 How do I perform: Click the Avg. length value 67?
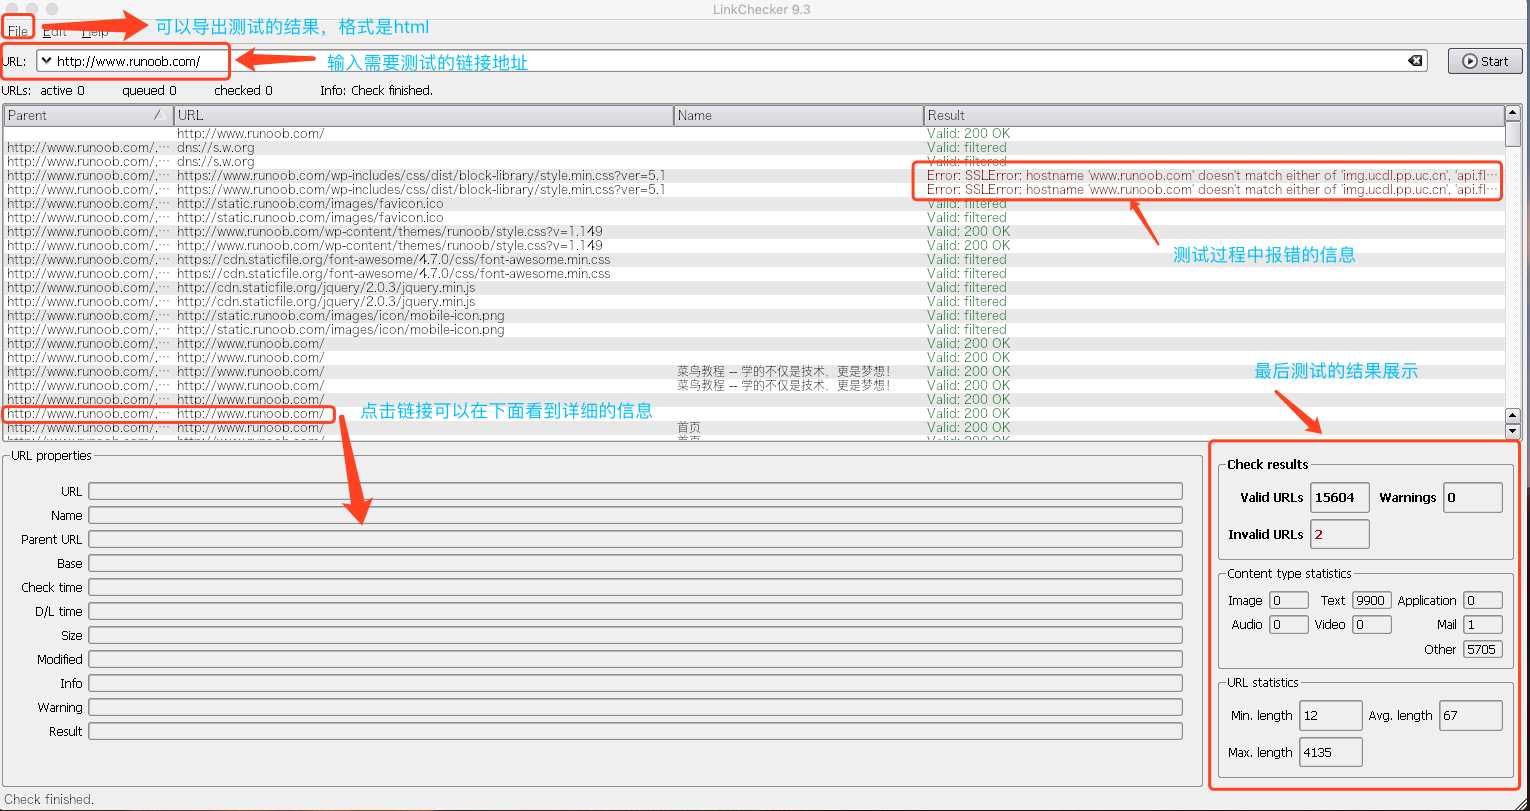coord(1471,715)
